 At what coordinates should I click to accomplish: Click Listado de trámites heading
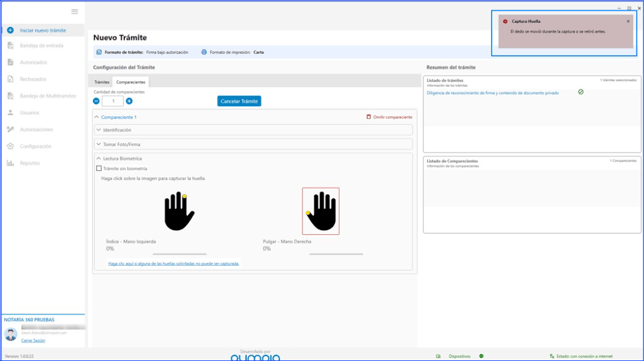pos(445,80)
